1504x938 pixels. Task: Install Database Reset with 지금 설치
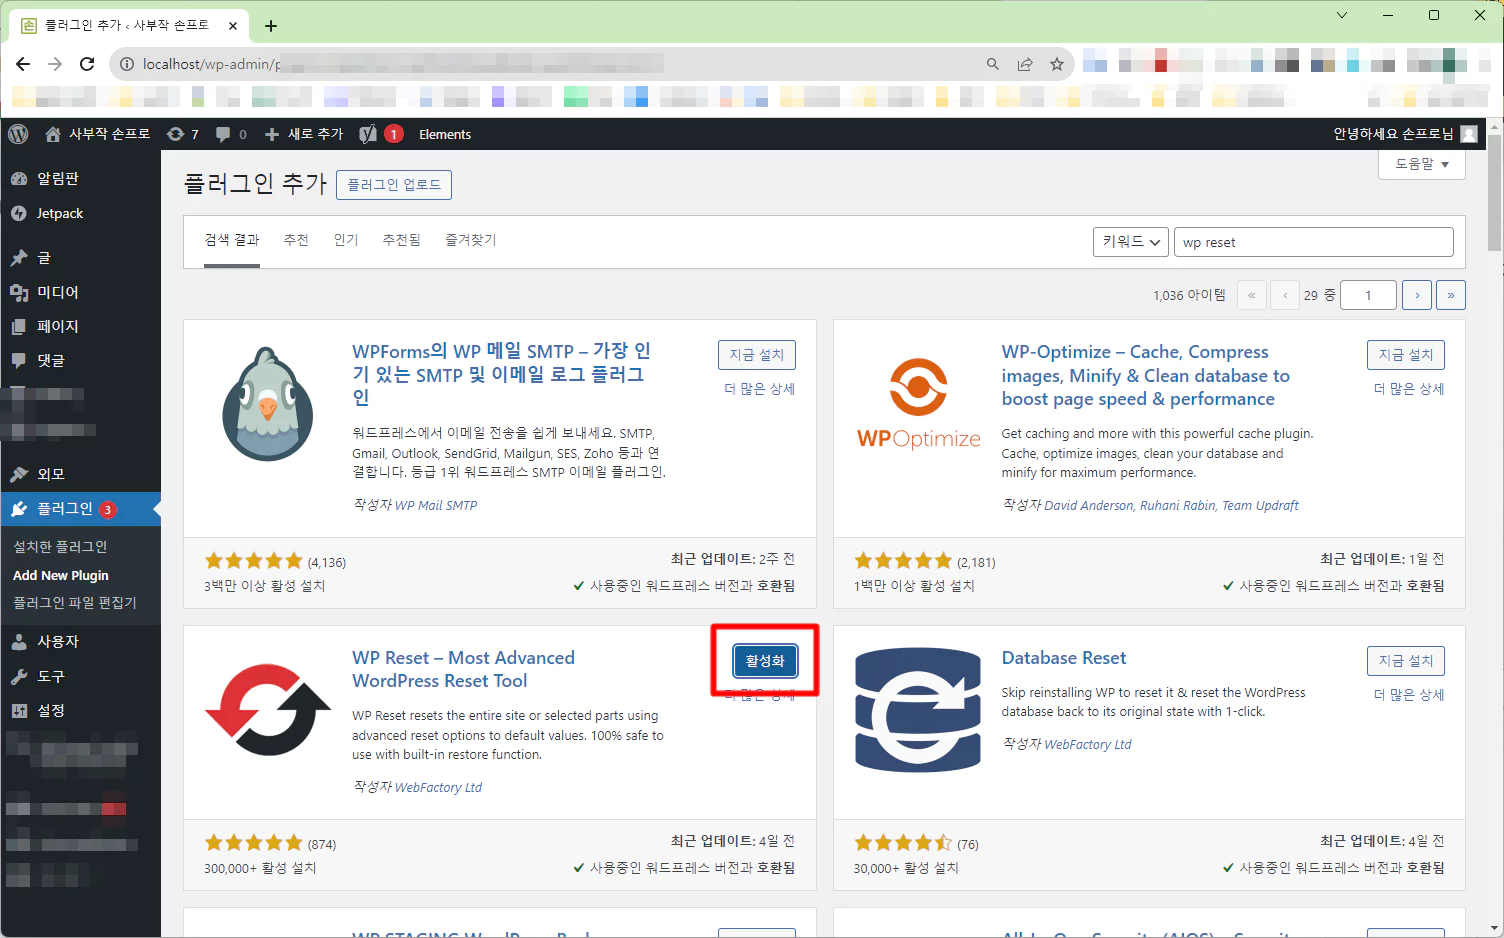coord(1406,661)
